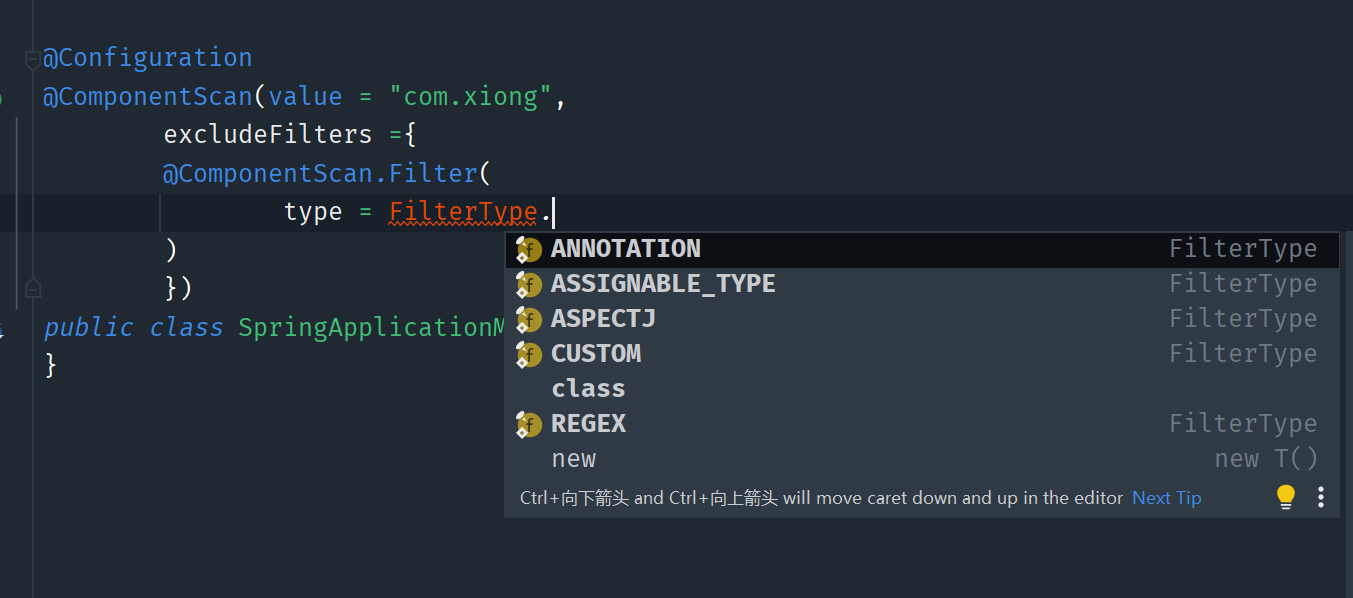Pick the new T() completion

click(921, 459)
